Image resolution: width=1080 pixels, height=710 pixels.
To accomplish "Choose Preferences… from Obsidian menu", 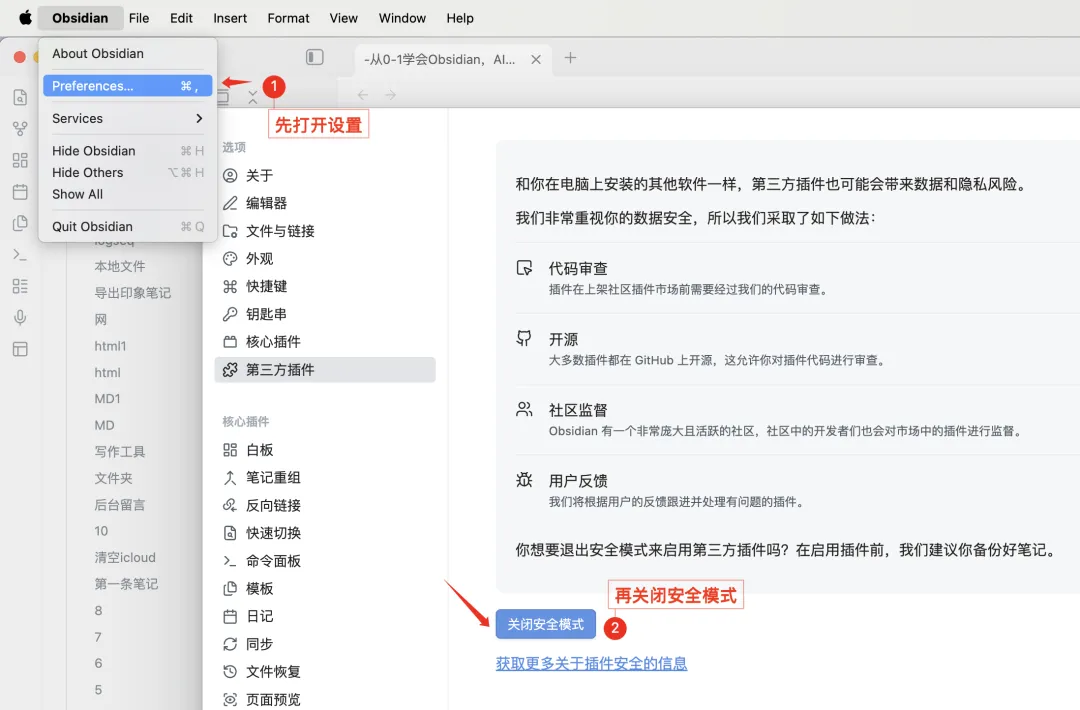I will pyautogui.click(x=127, y=86).
